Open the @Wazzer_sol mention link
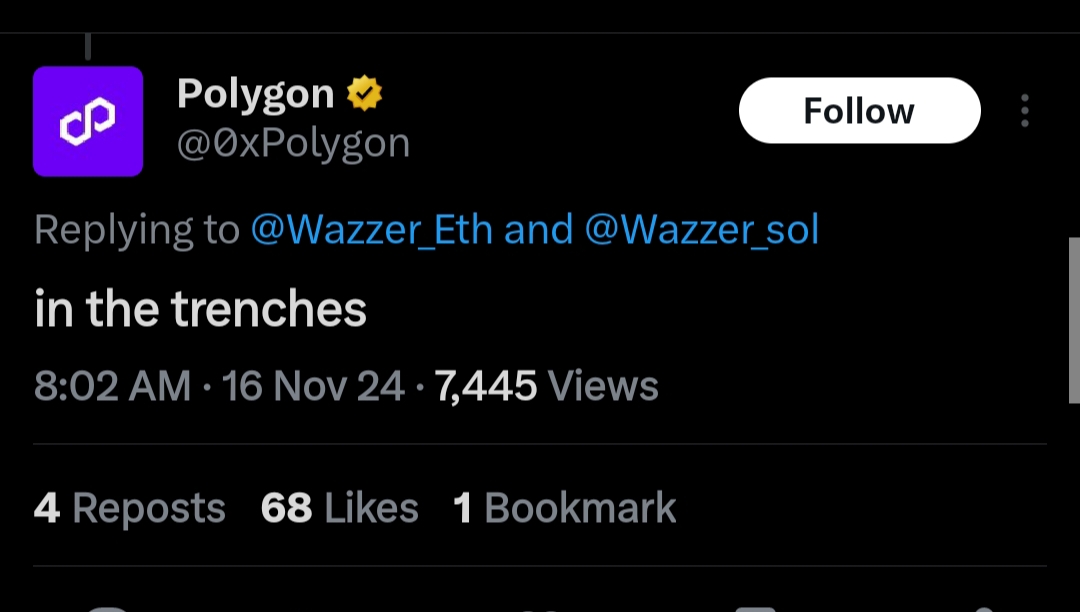This screenshot has width=1080, height=612. point(701,230)
